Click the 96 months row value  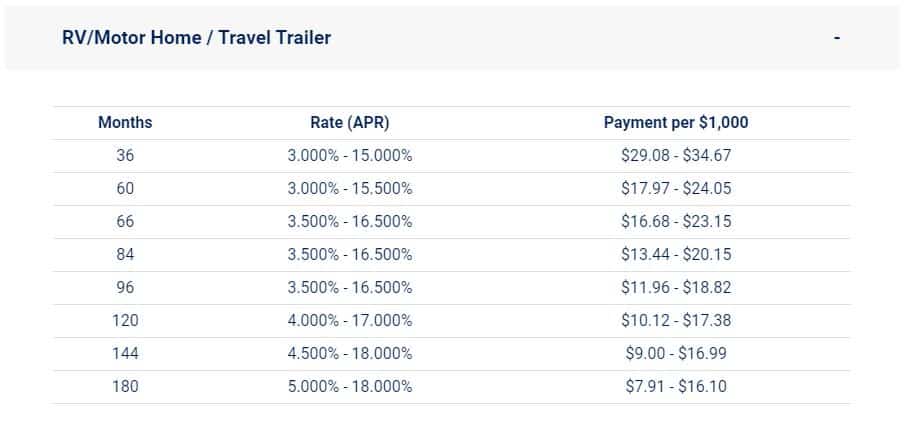click(x=125, y=287)
